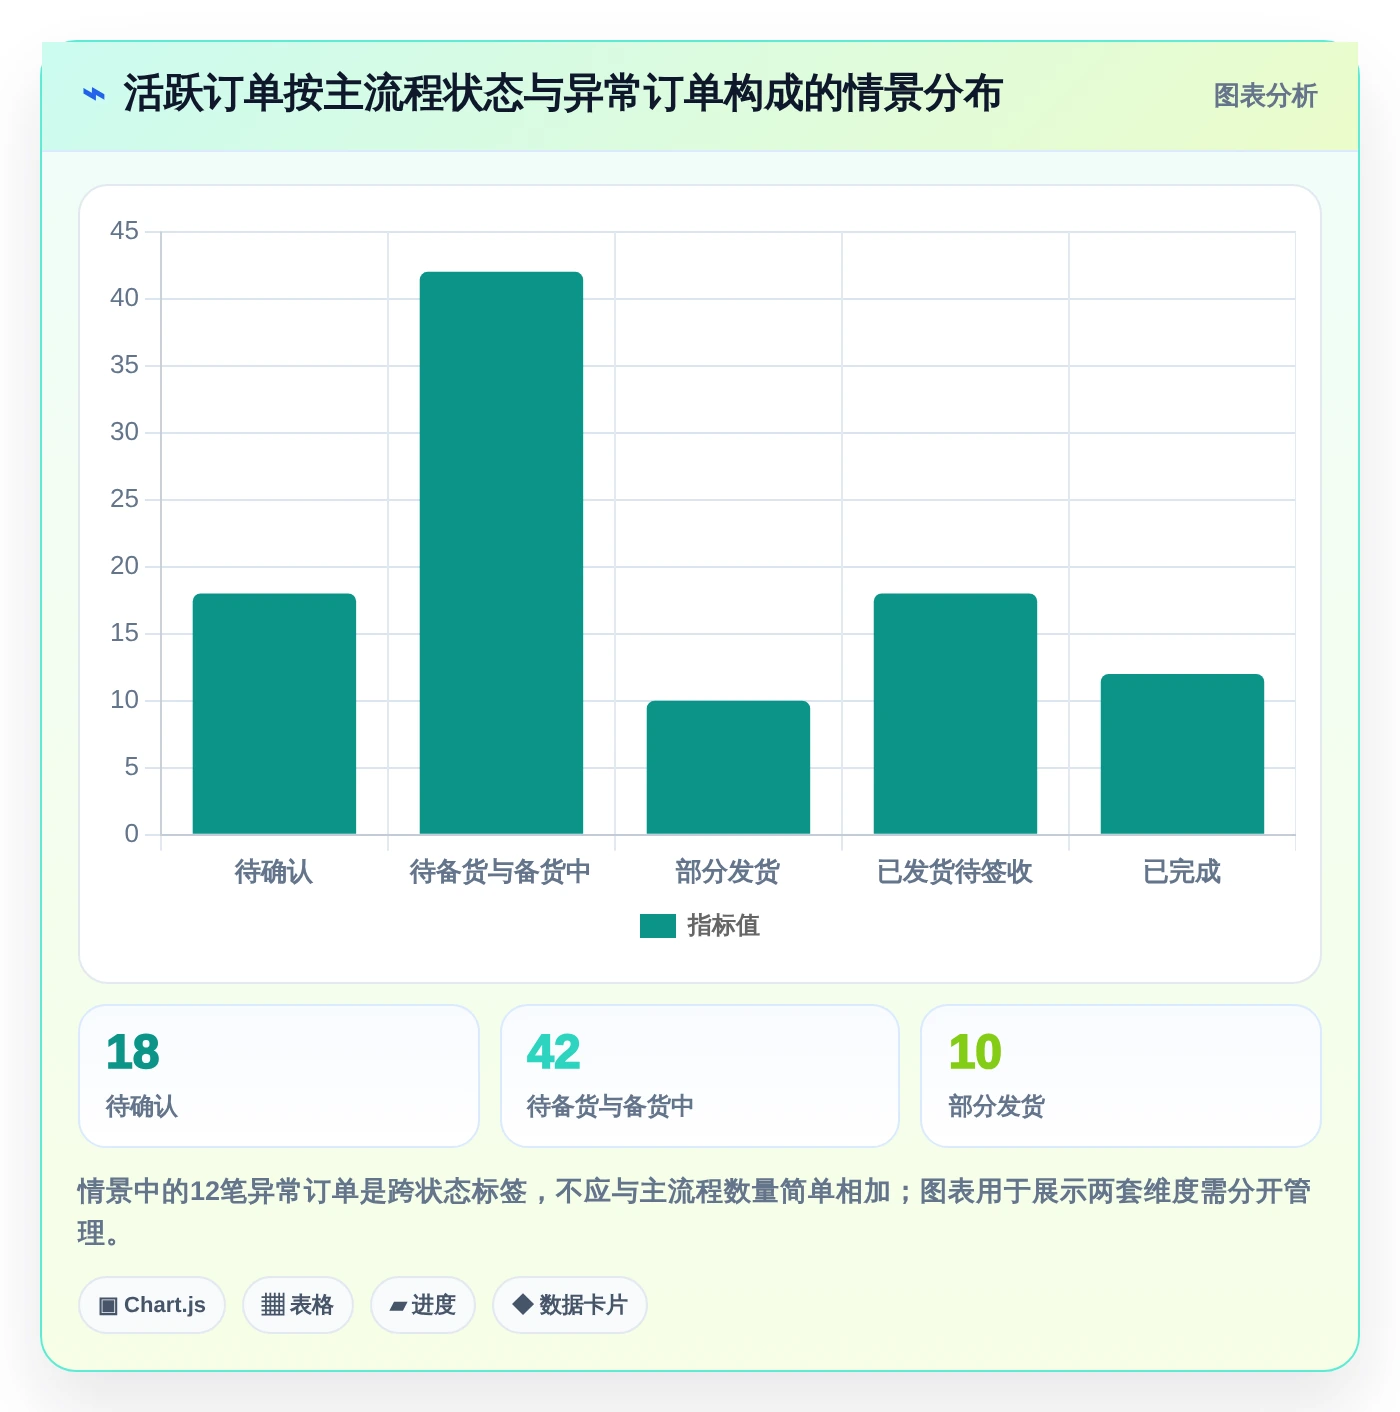
Task: Click the number 42 in the second card
Action: [x=553, y=1052]
